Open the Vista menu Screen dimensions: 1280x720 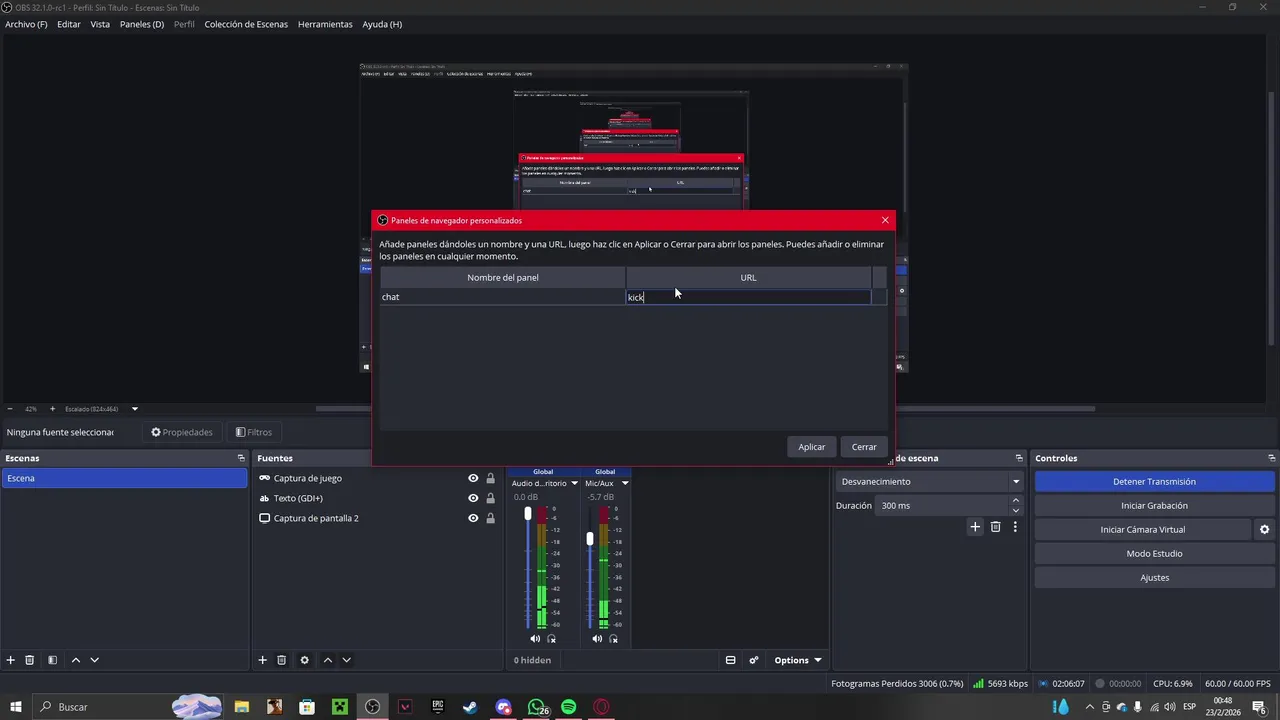(x=100, y=24)
